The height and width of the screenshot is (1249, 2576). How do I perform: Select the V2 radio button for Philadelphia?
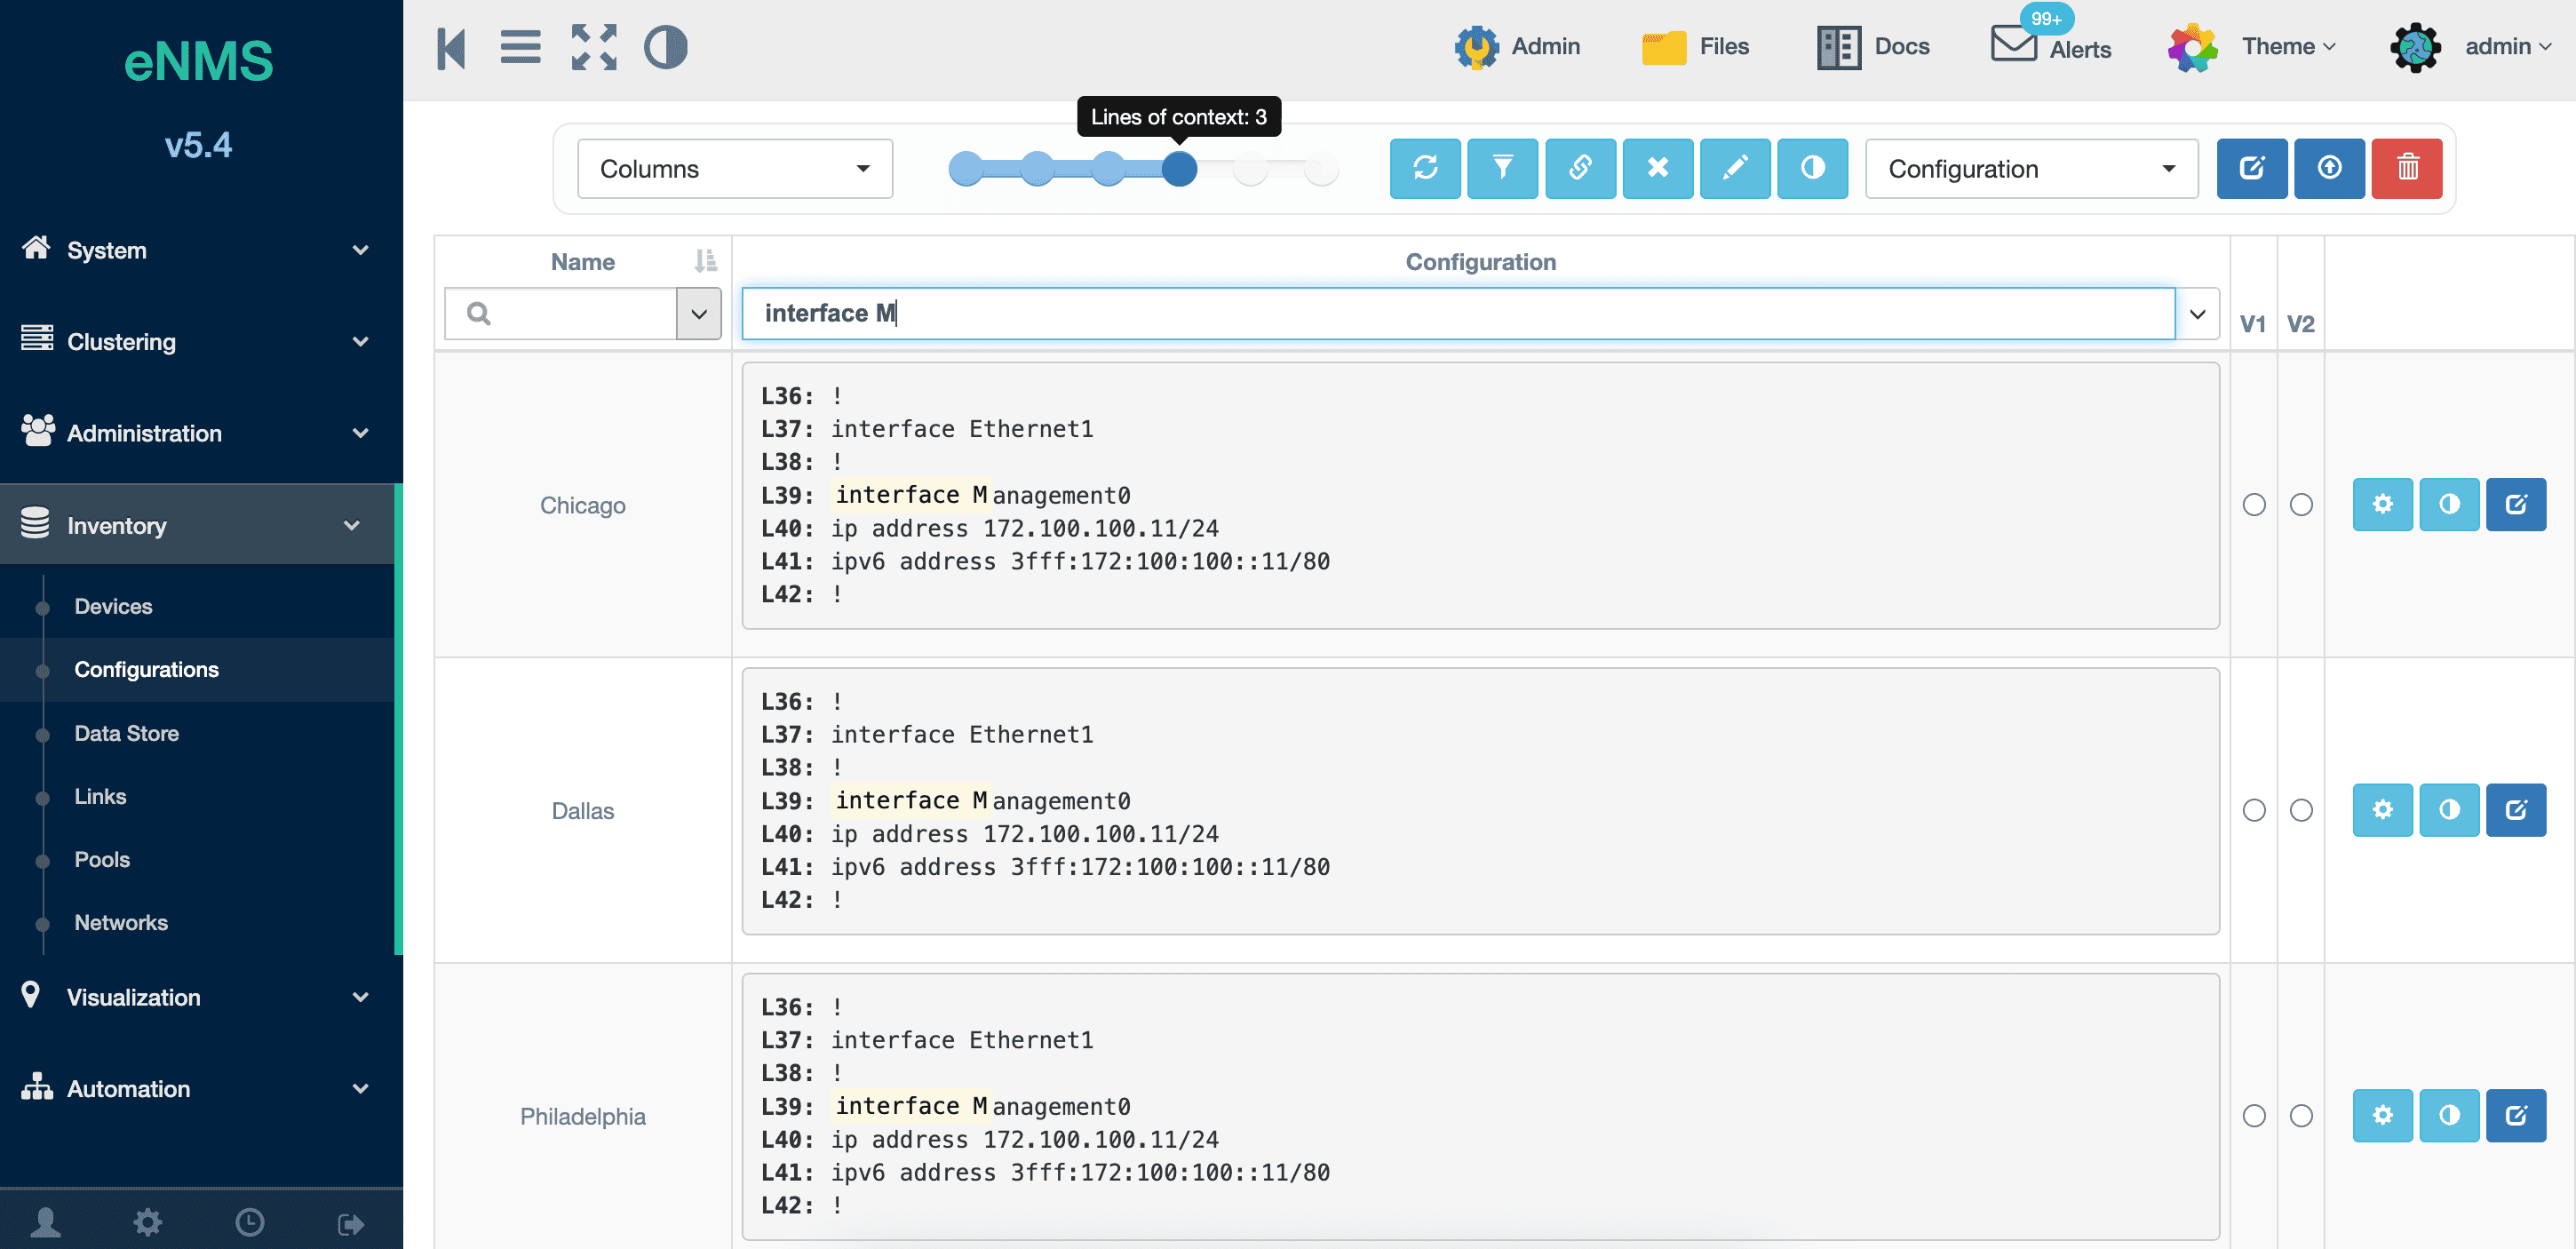click(x=2301, y=1115)
